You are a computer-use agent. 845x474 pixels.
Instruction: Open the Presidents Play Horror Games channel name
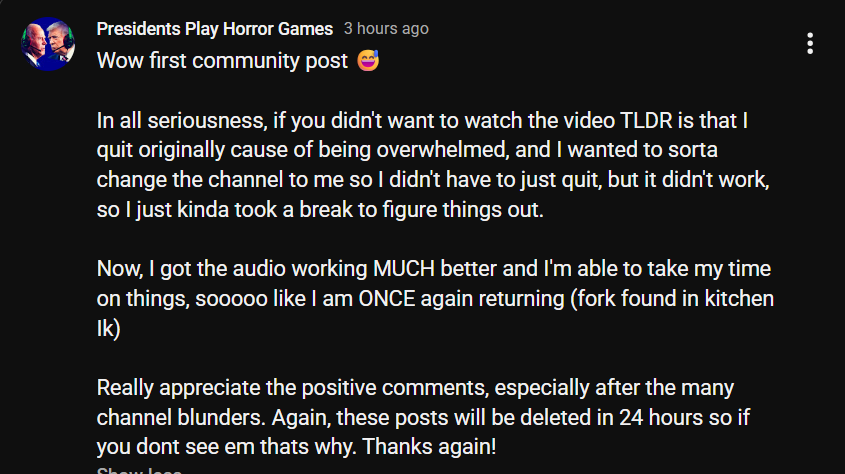(213, 29)
